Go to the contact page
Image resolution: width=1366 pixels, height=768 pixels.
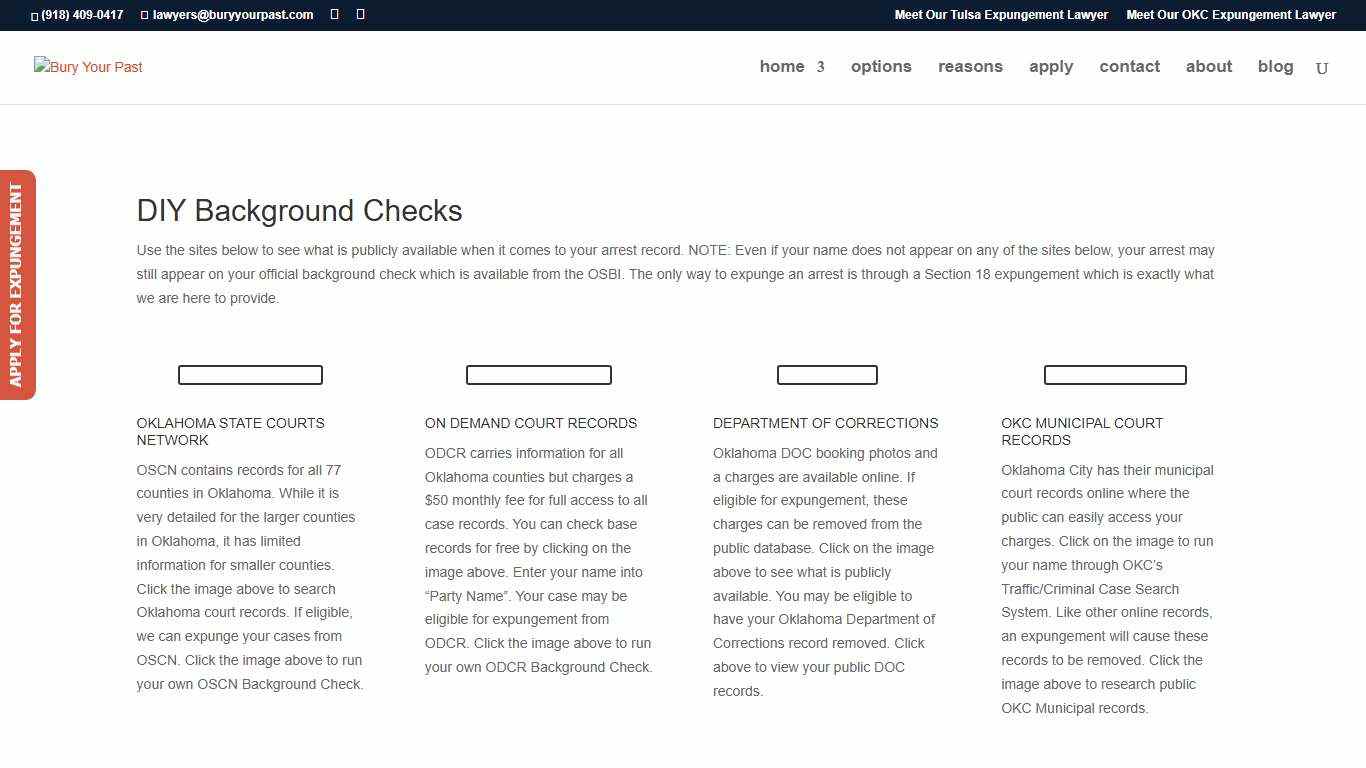point(1129,66)
